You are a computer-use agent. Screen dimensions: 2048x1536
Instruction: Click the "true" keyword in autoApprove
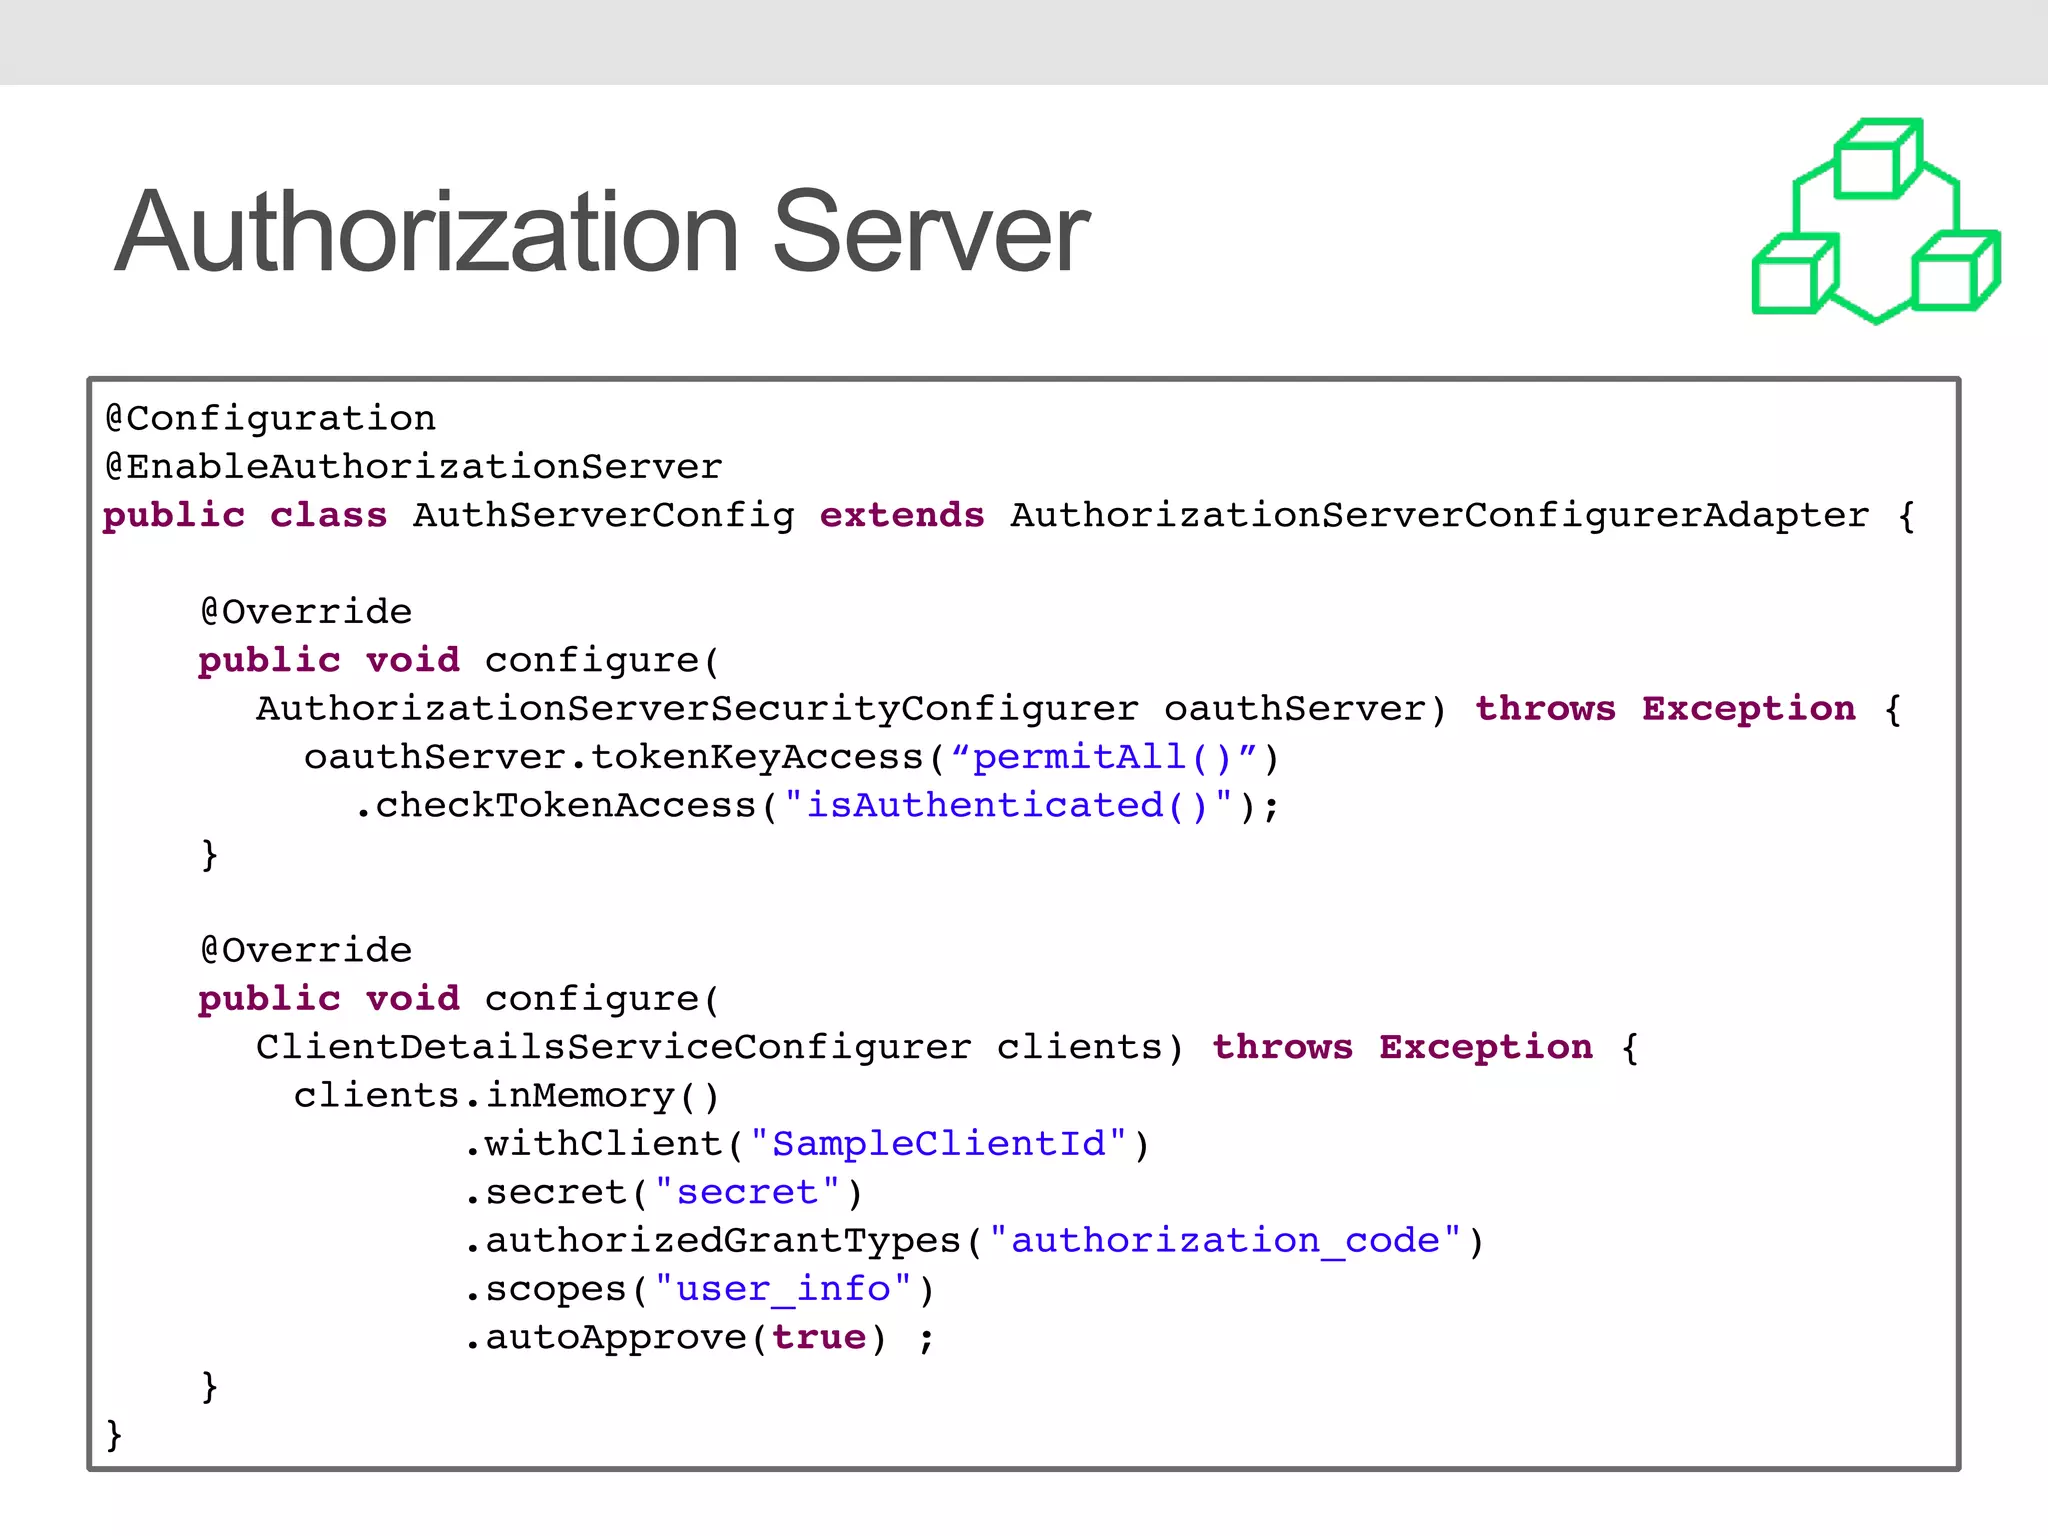click(x=819, y=1338)
